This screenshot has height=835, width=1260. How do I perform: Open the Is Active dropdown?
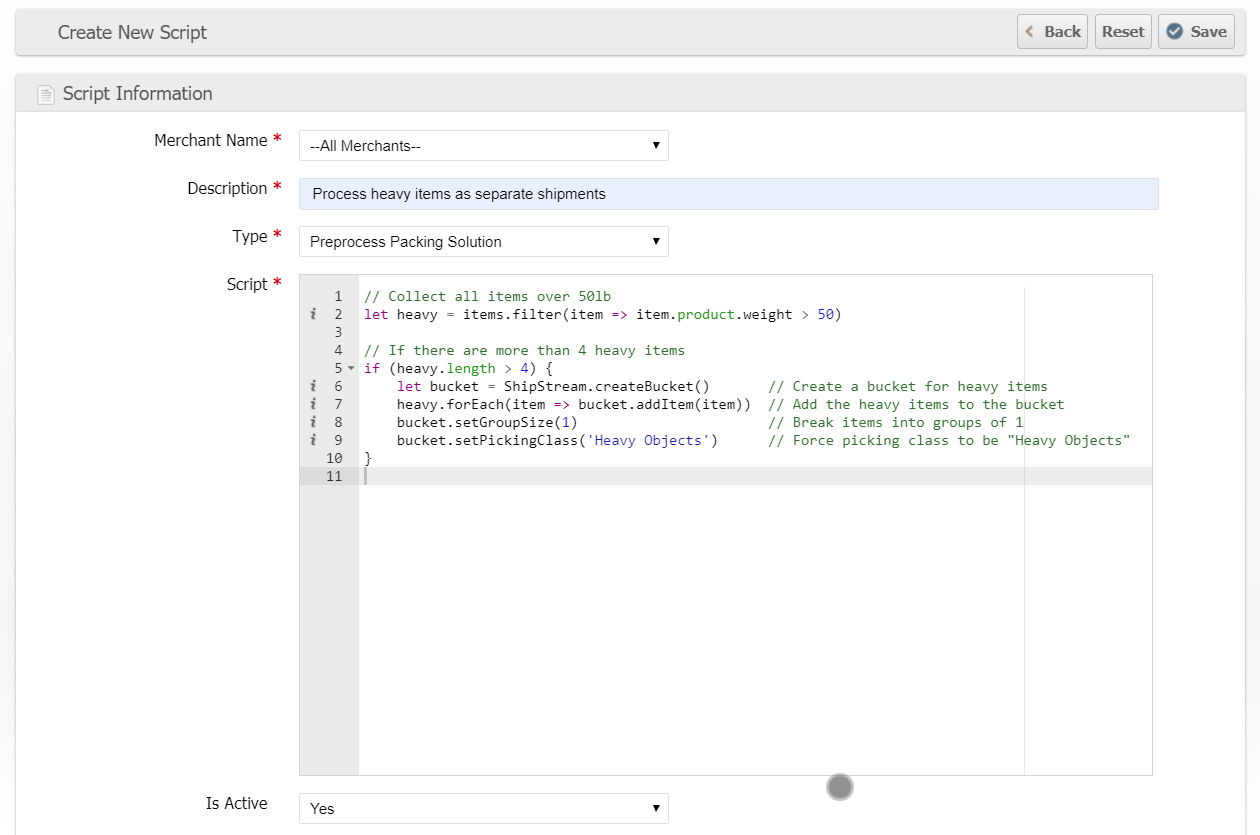tap(483, 808)
